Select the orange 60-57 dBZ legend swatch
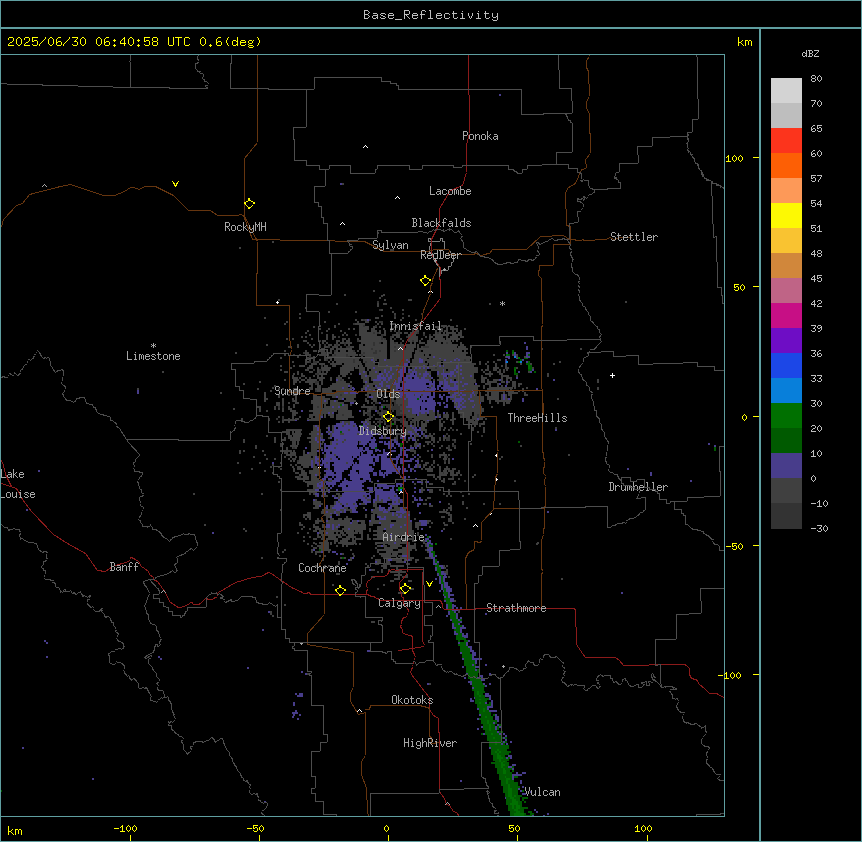Image resolution: width=862 pixels, height=842 pixels. point(786,165)
